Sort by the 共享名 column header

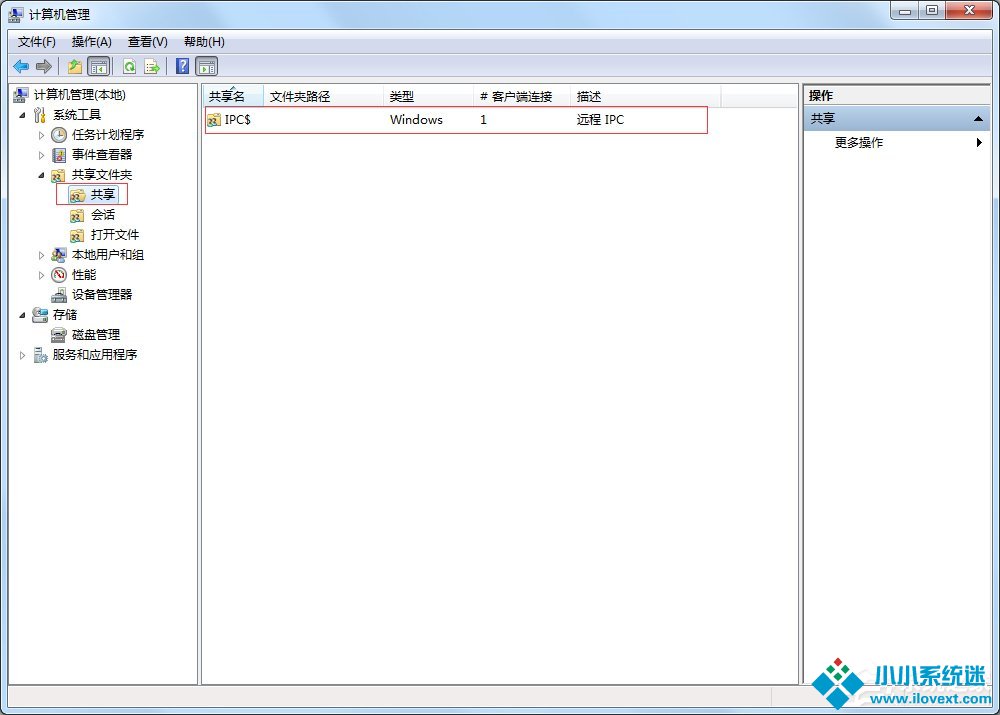(x=233, y=96)
